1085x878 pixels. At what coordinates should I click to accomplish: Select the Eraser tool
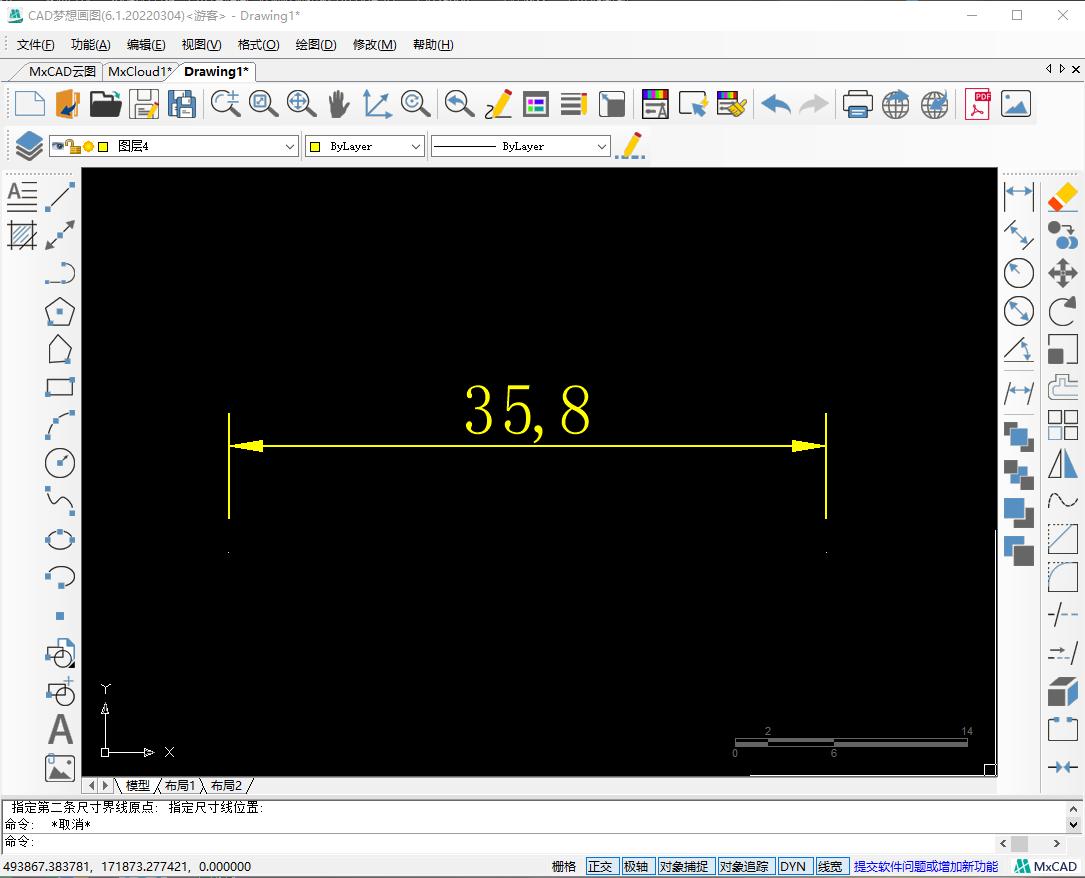click(1062, 197)
